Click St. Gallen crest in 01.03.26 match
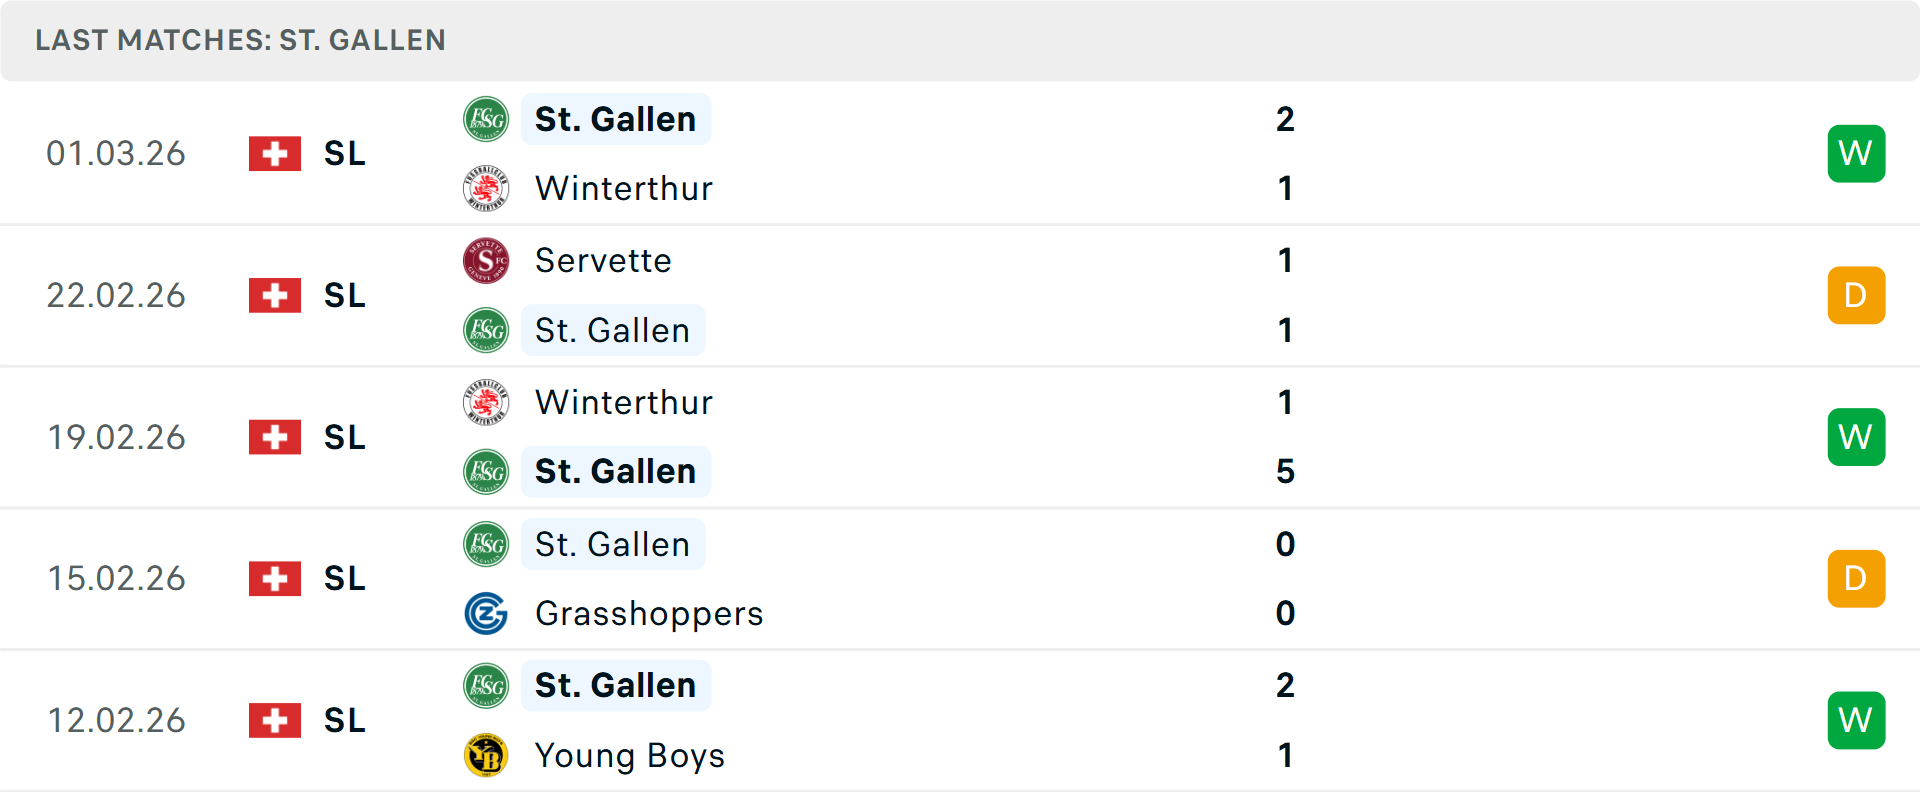Screen dimensions: 1920x792 pyautogui.click(x=486, y=119)
